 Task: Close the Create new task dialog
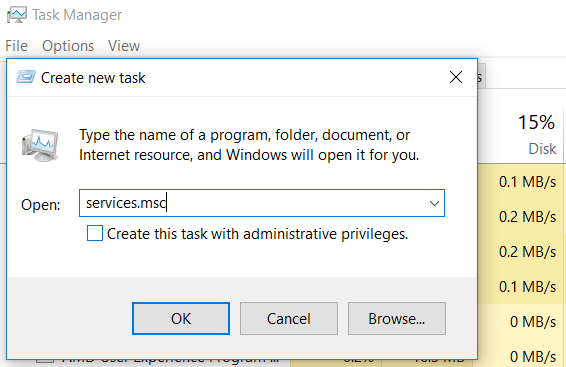click(x=456, y=77)
